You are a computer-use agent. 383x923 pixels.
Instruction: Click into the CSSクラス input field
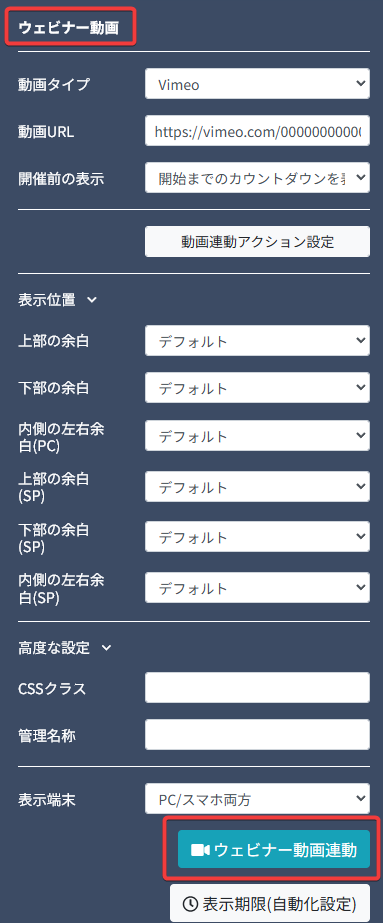[x=257, y=688]
